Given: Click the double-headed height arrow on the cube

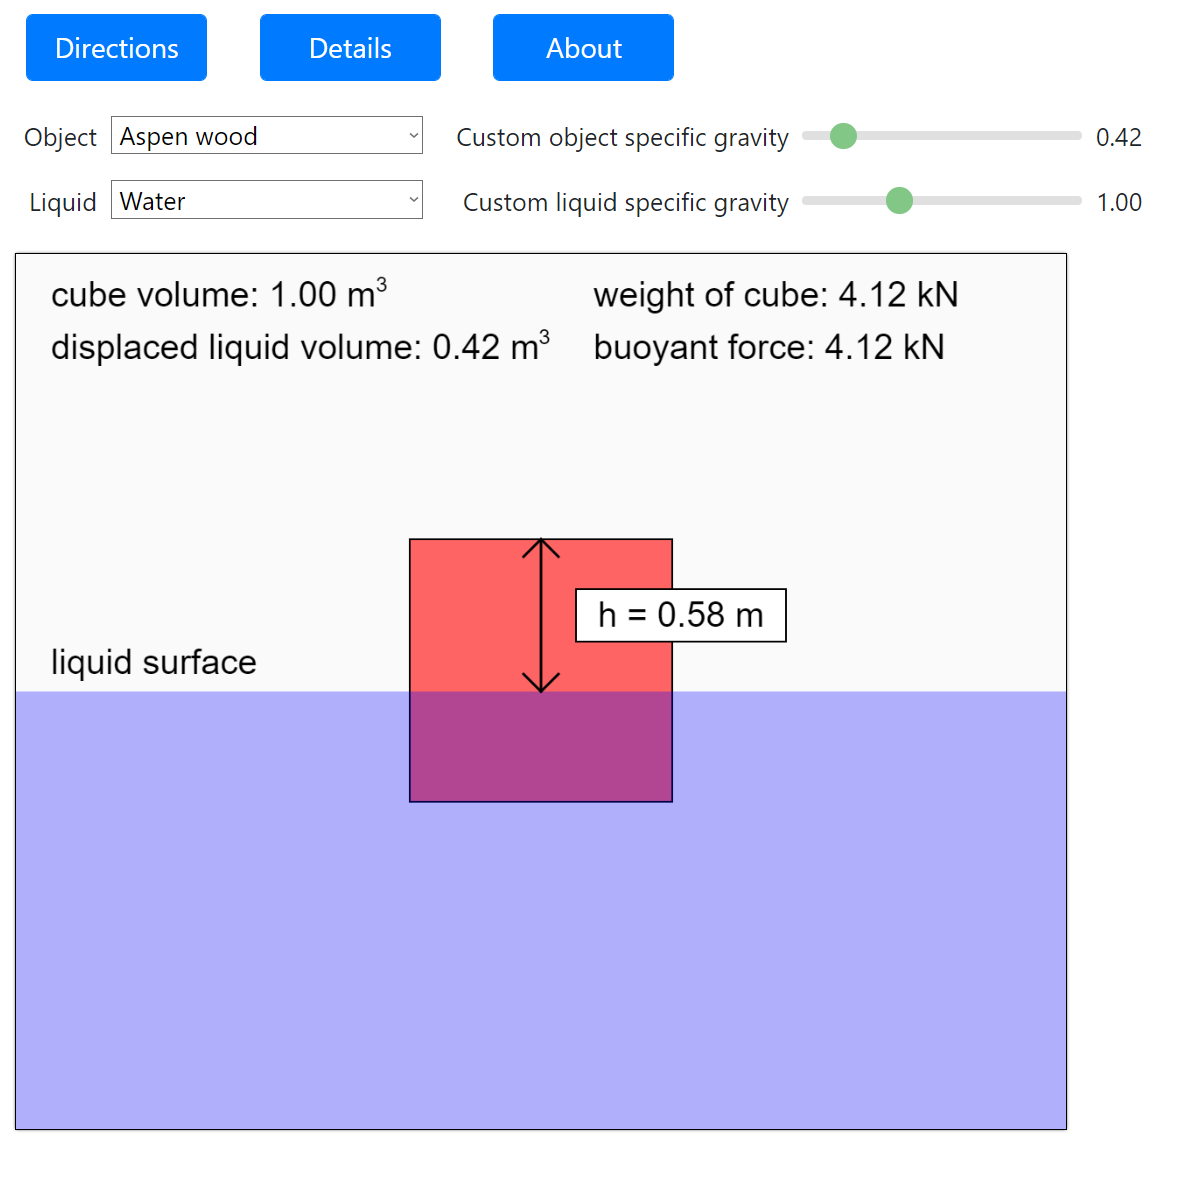Looking at the screenshot, I should (x=541, y=615).
